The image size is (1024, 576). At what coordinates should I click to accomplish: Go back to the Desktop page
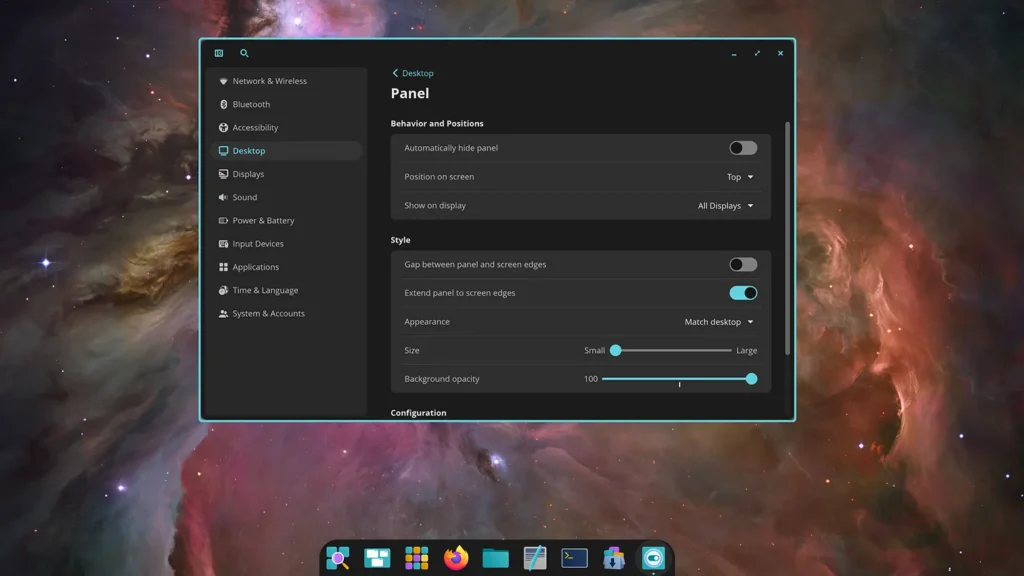(x=412, y=73)
